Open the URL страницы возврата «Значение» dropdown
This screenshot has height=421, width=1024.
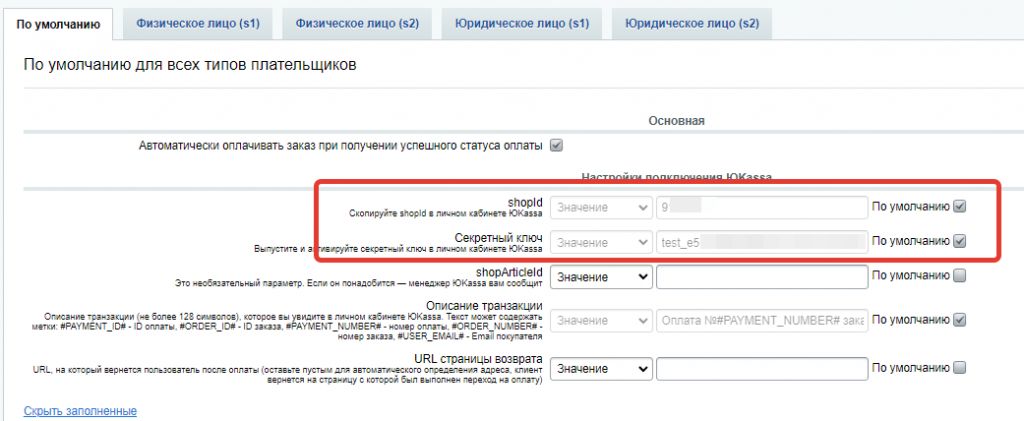pyautogui.click(x=601, y=368)
